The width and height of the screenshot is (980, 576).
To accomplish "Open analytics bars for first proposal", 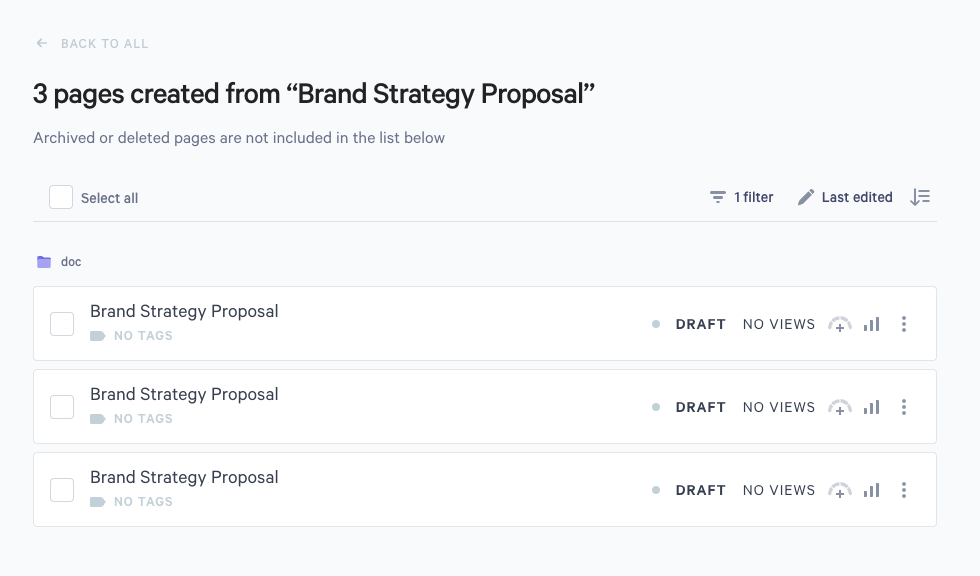I will (x=871, y=324).
